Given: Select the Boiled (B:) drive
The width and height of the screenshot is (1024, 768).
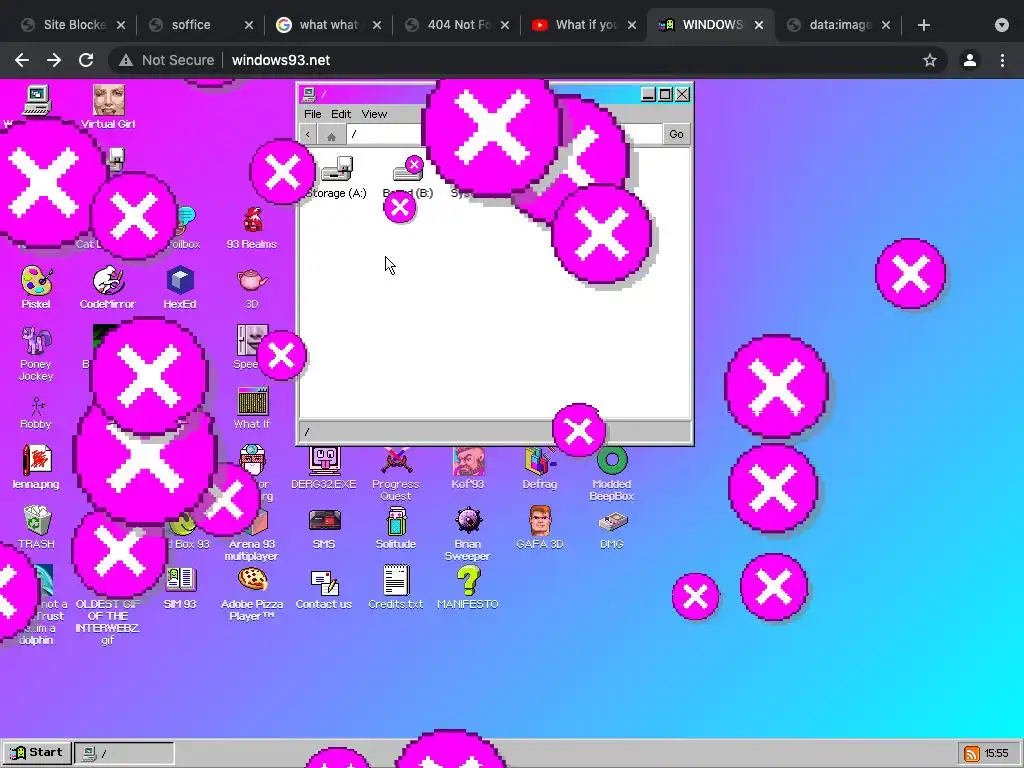Looking at the screenshot, I should pos(408,177).
